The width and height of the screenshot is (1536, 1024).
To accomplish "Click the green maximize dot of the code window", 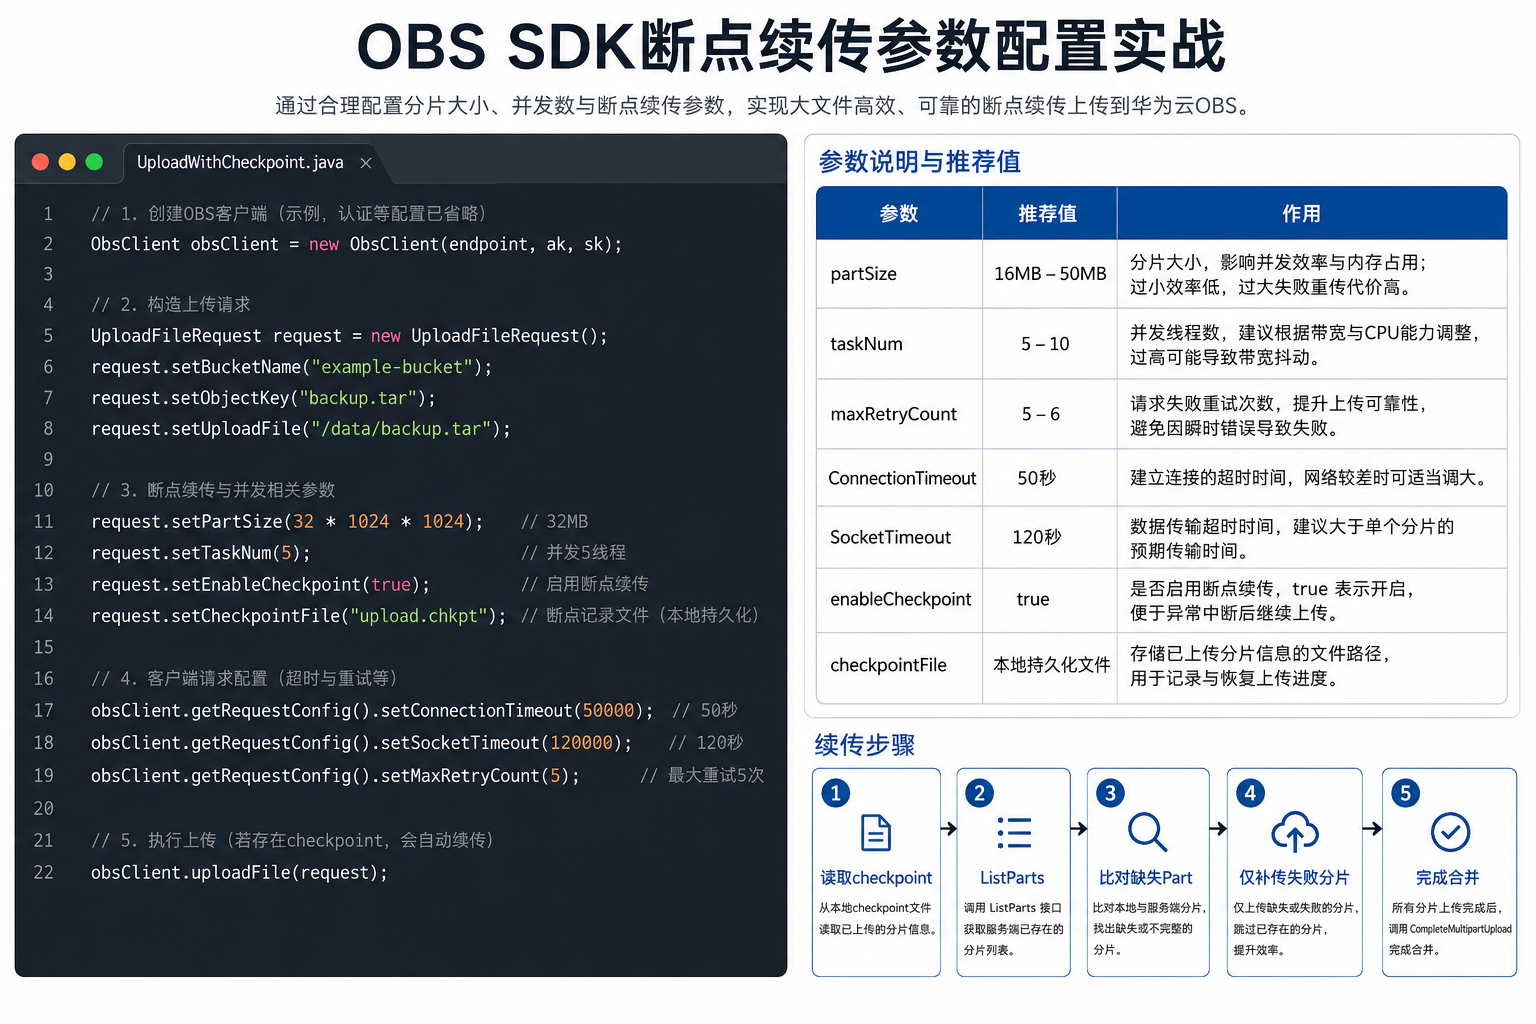I will click(94, 162).
